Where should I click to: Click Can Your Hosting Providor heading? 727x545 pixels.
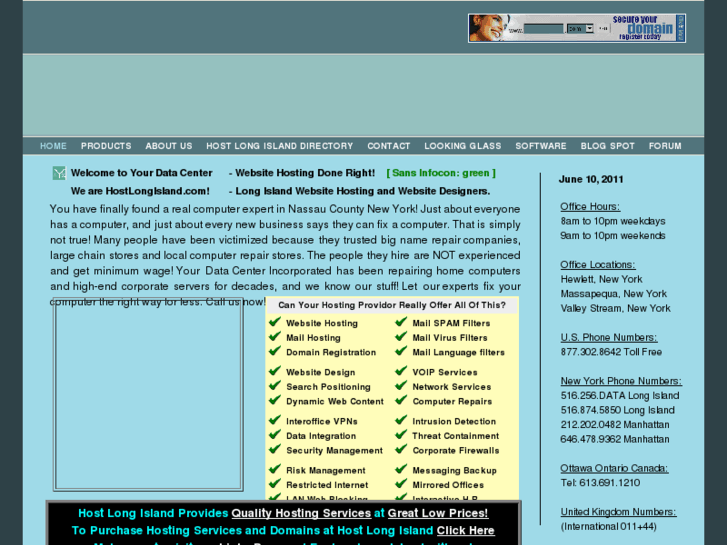point(392,305)
